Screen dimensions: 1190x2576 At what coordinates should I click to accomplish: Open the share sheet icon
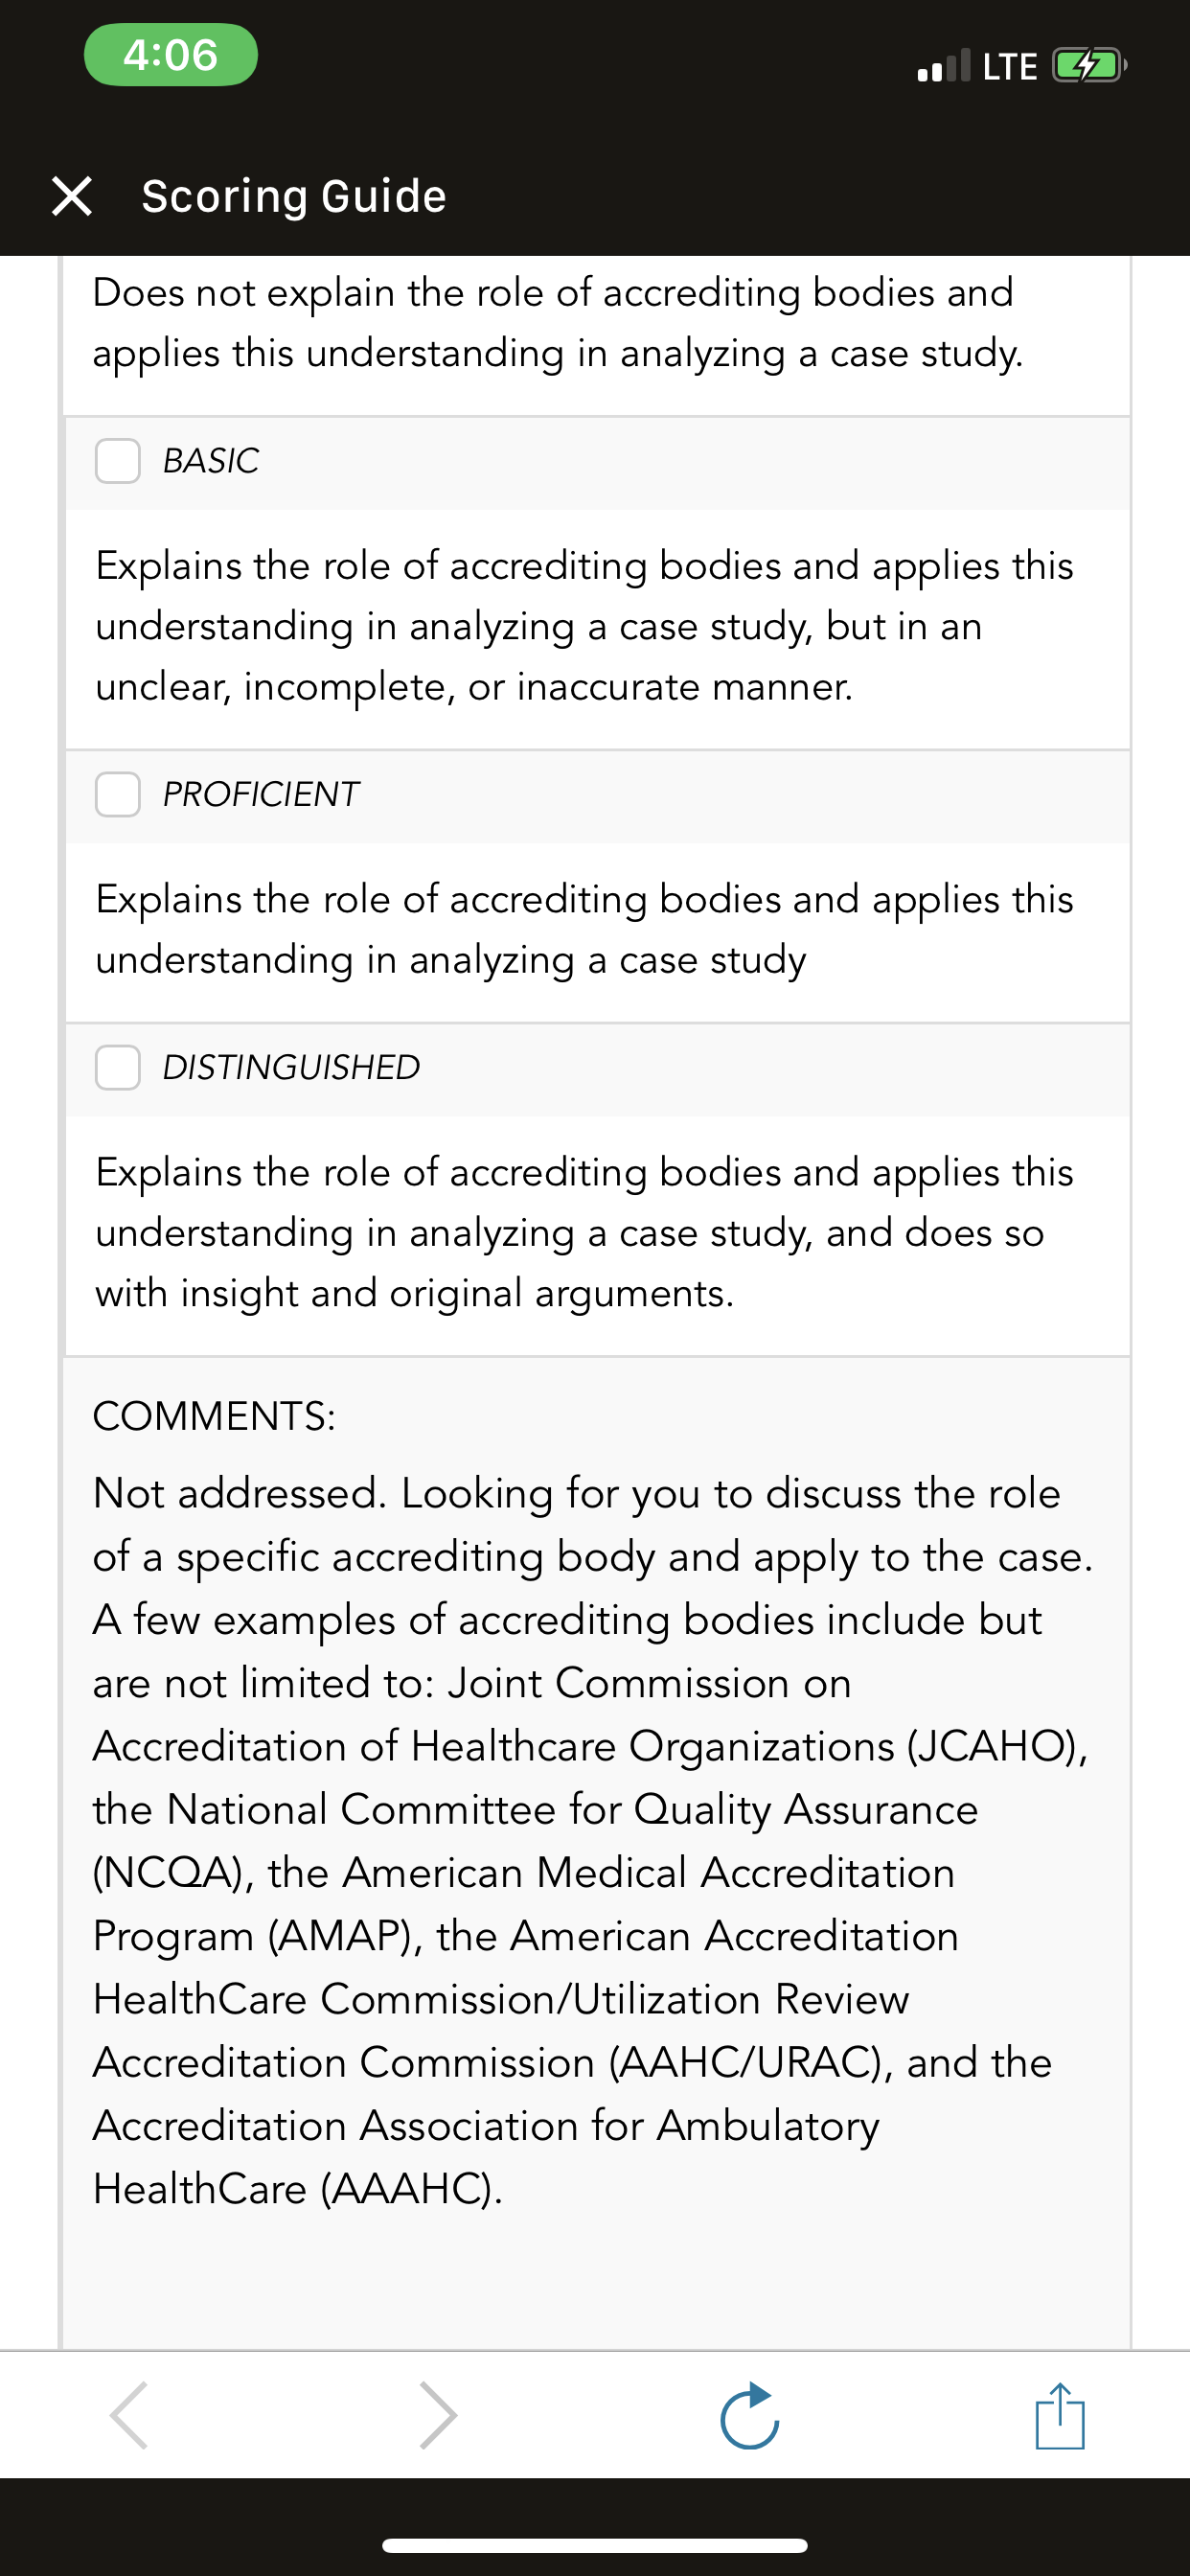click(1060, 2415)
